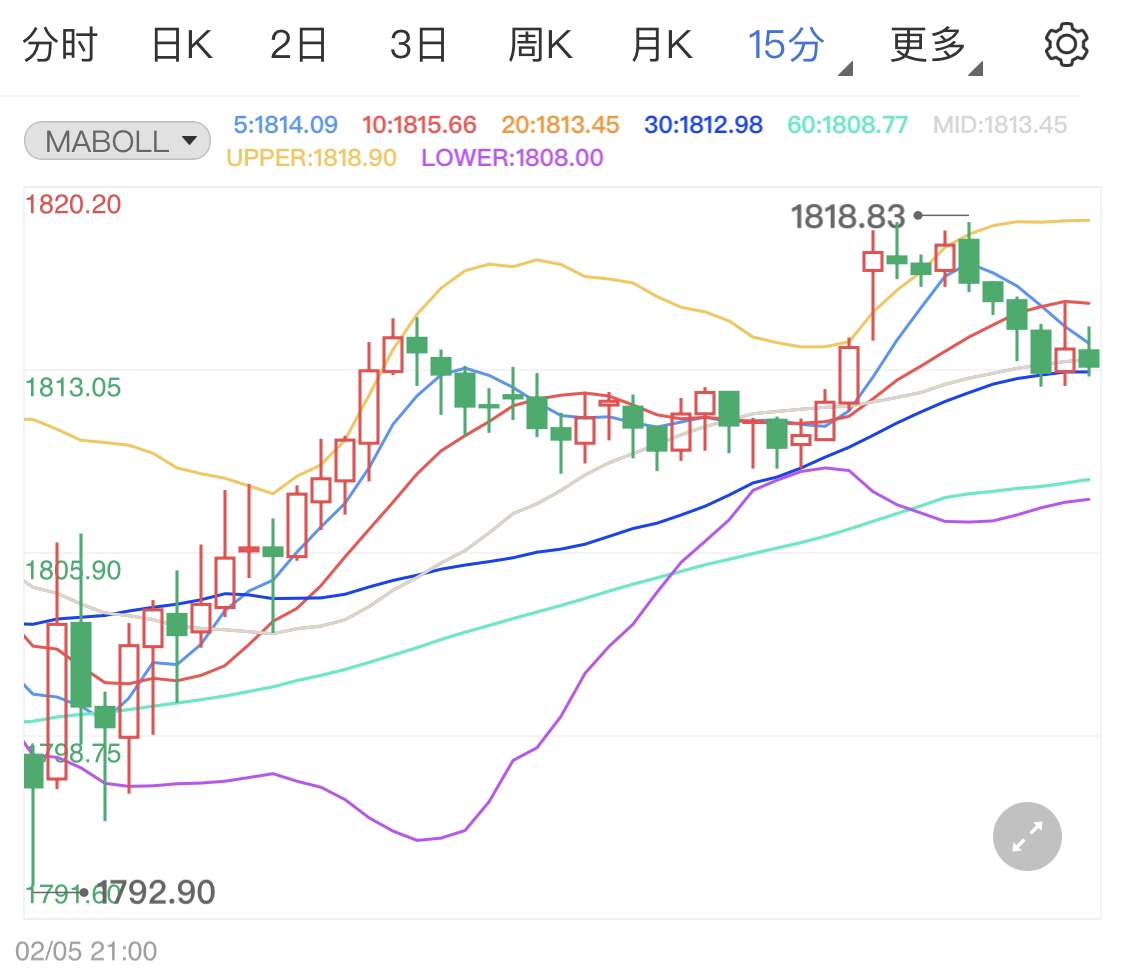Click the 10:1815.66 moving average value
The width and height of the screenshot is (1125, 975).
[419, 125]
